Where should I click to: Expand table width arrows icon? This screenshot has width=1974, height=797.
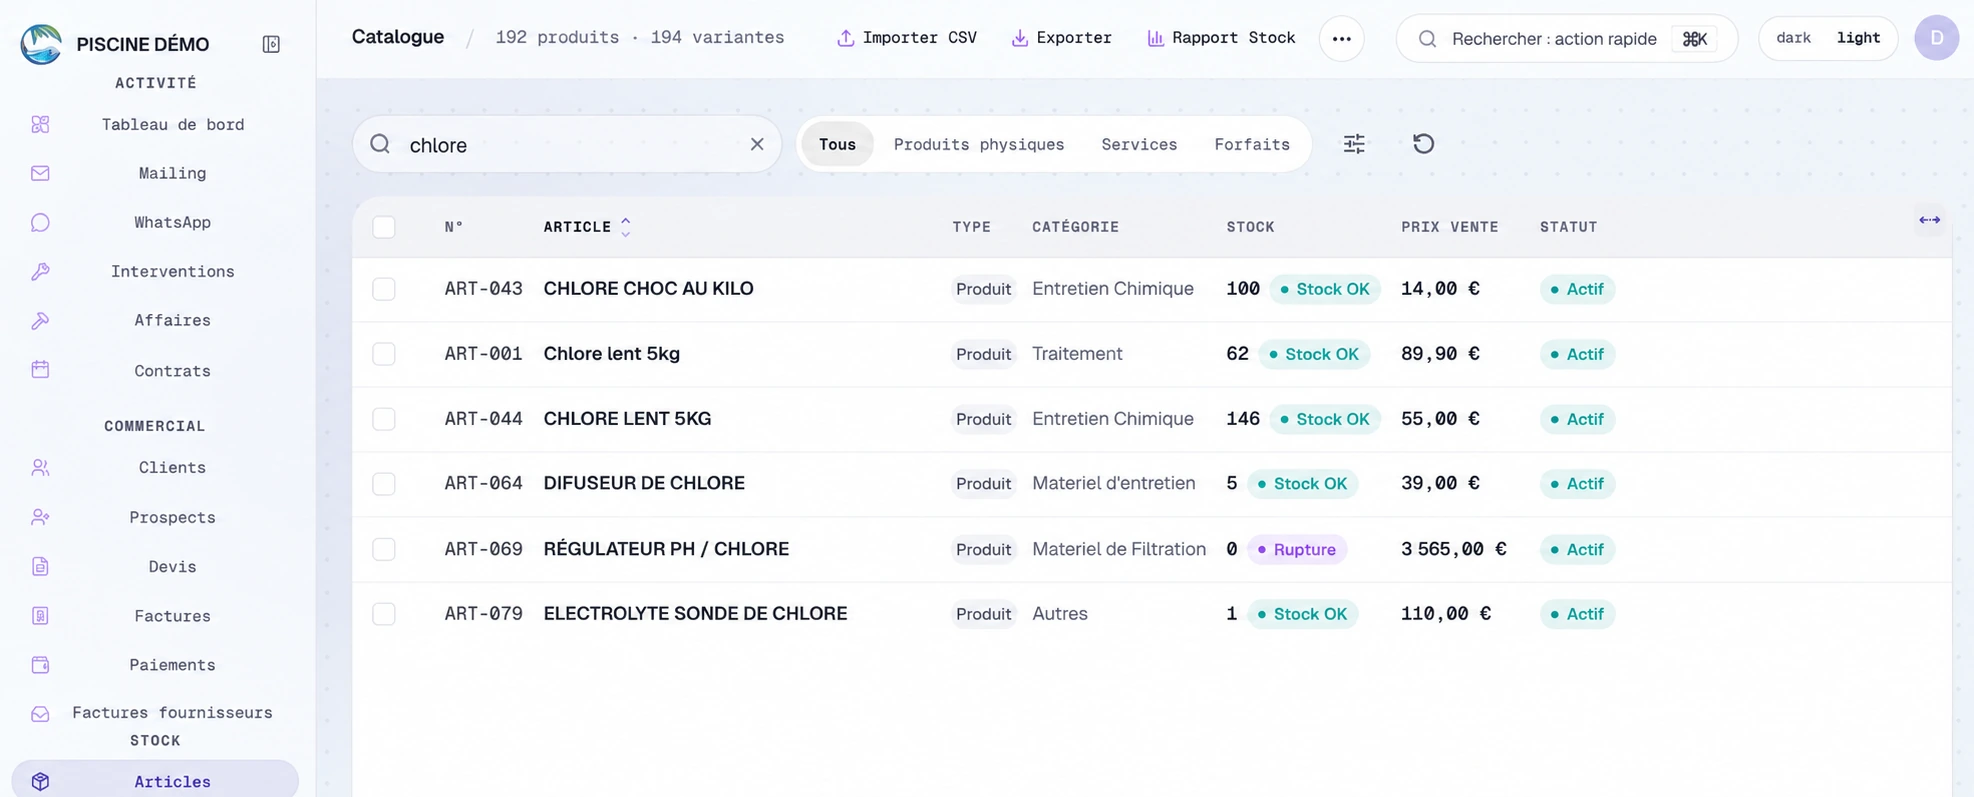1929,220
